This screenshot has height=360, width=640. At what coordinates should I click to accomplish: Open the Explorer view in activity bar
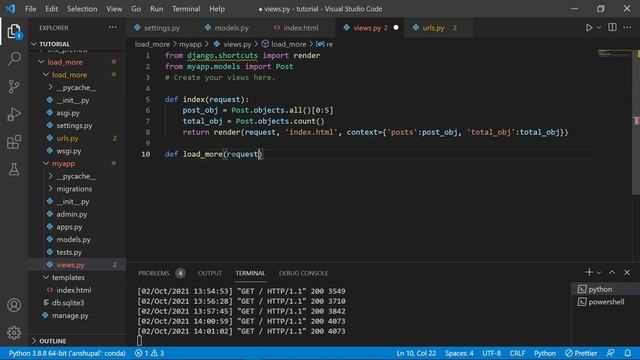tap(14, 31)
